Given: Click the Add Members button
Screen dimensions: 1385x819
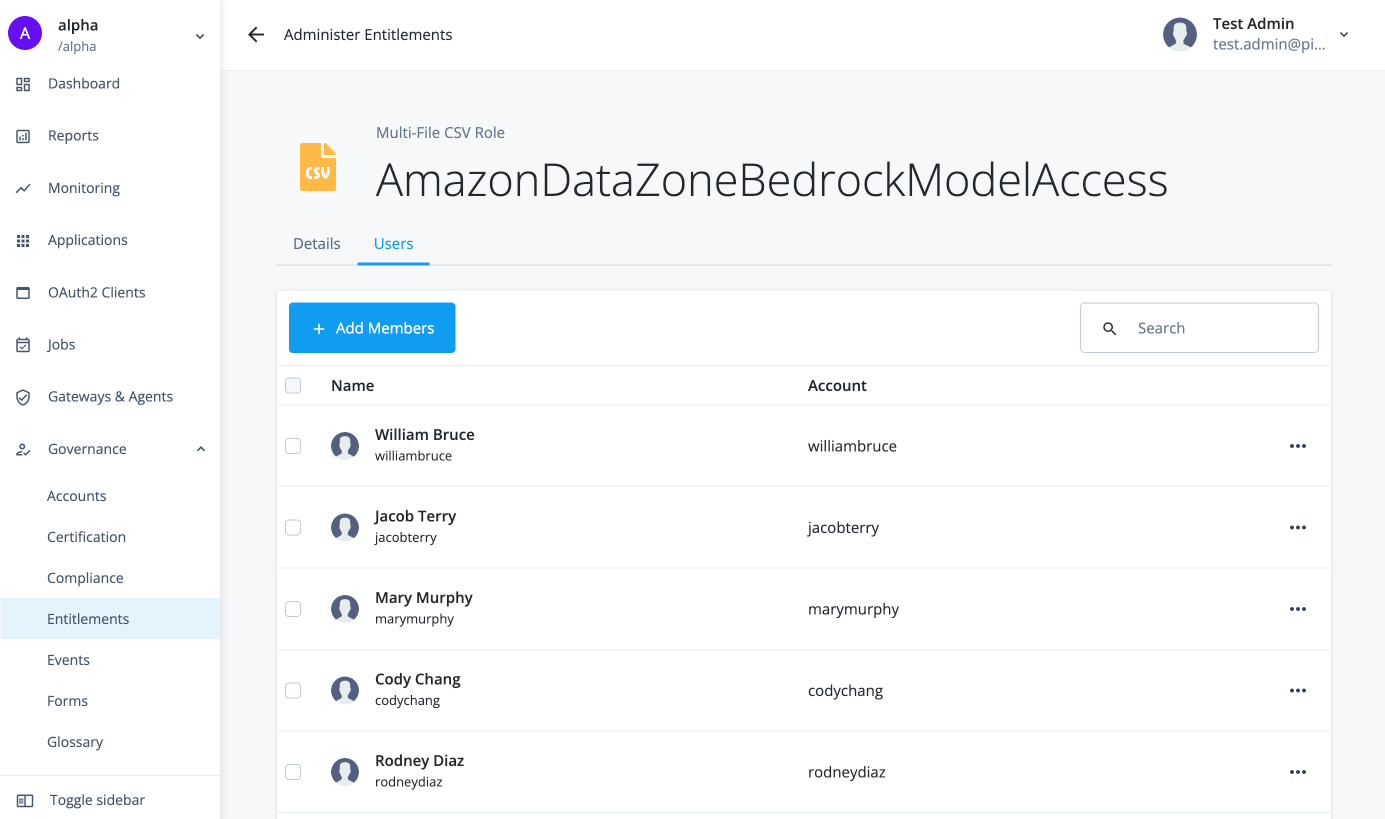Looking at the screenshot, I should pos(371,327).
